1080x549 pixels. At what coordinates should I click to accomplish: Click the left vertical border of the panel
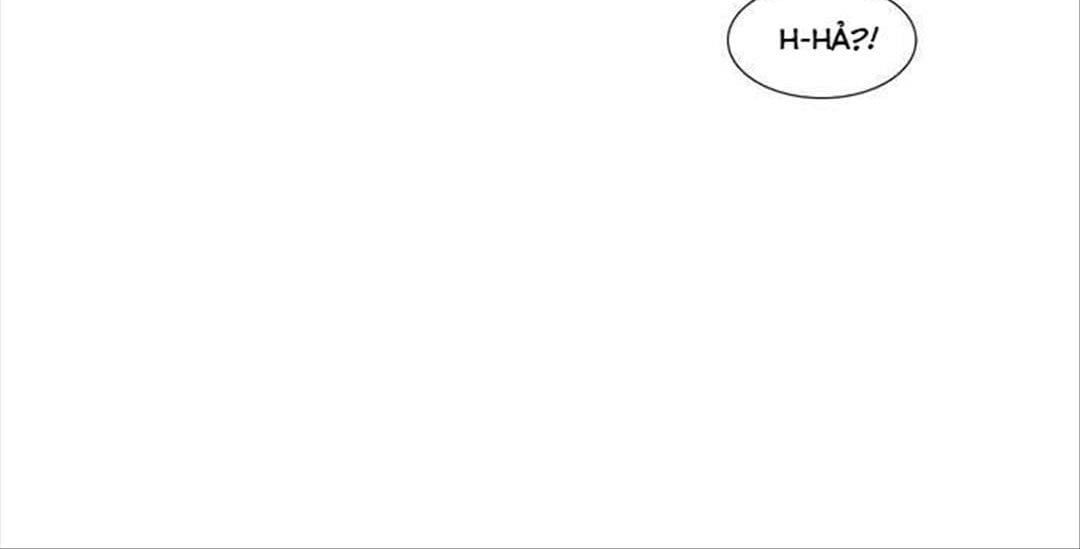click(x=1, y=274)
